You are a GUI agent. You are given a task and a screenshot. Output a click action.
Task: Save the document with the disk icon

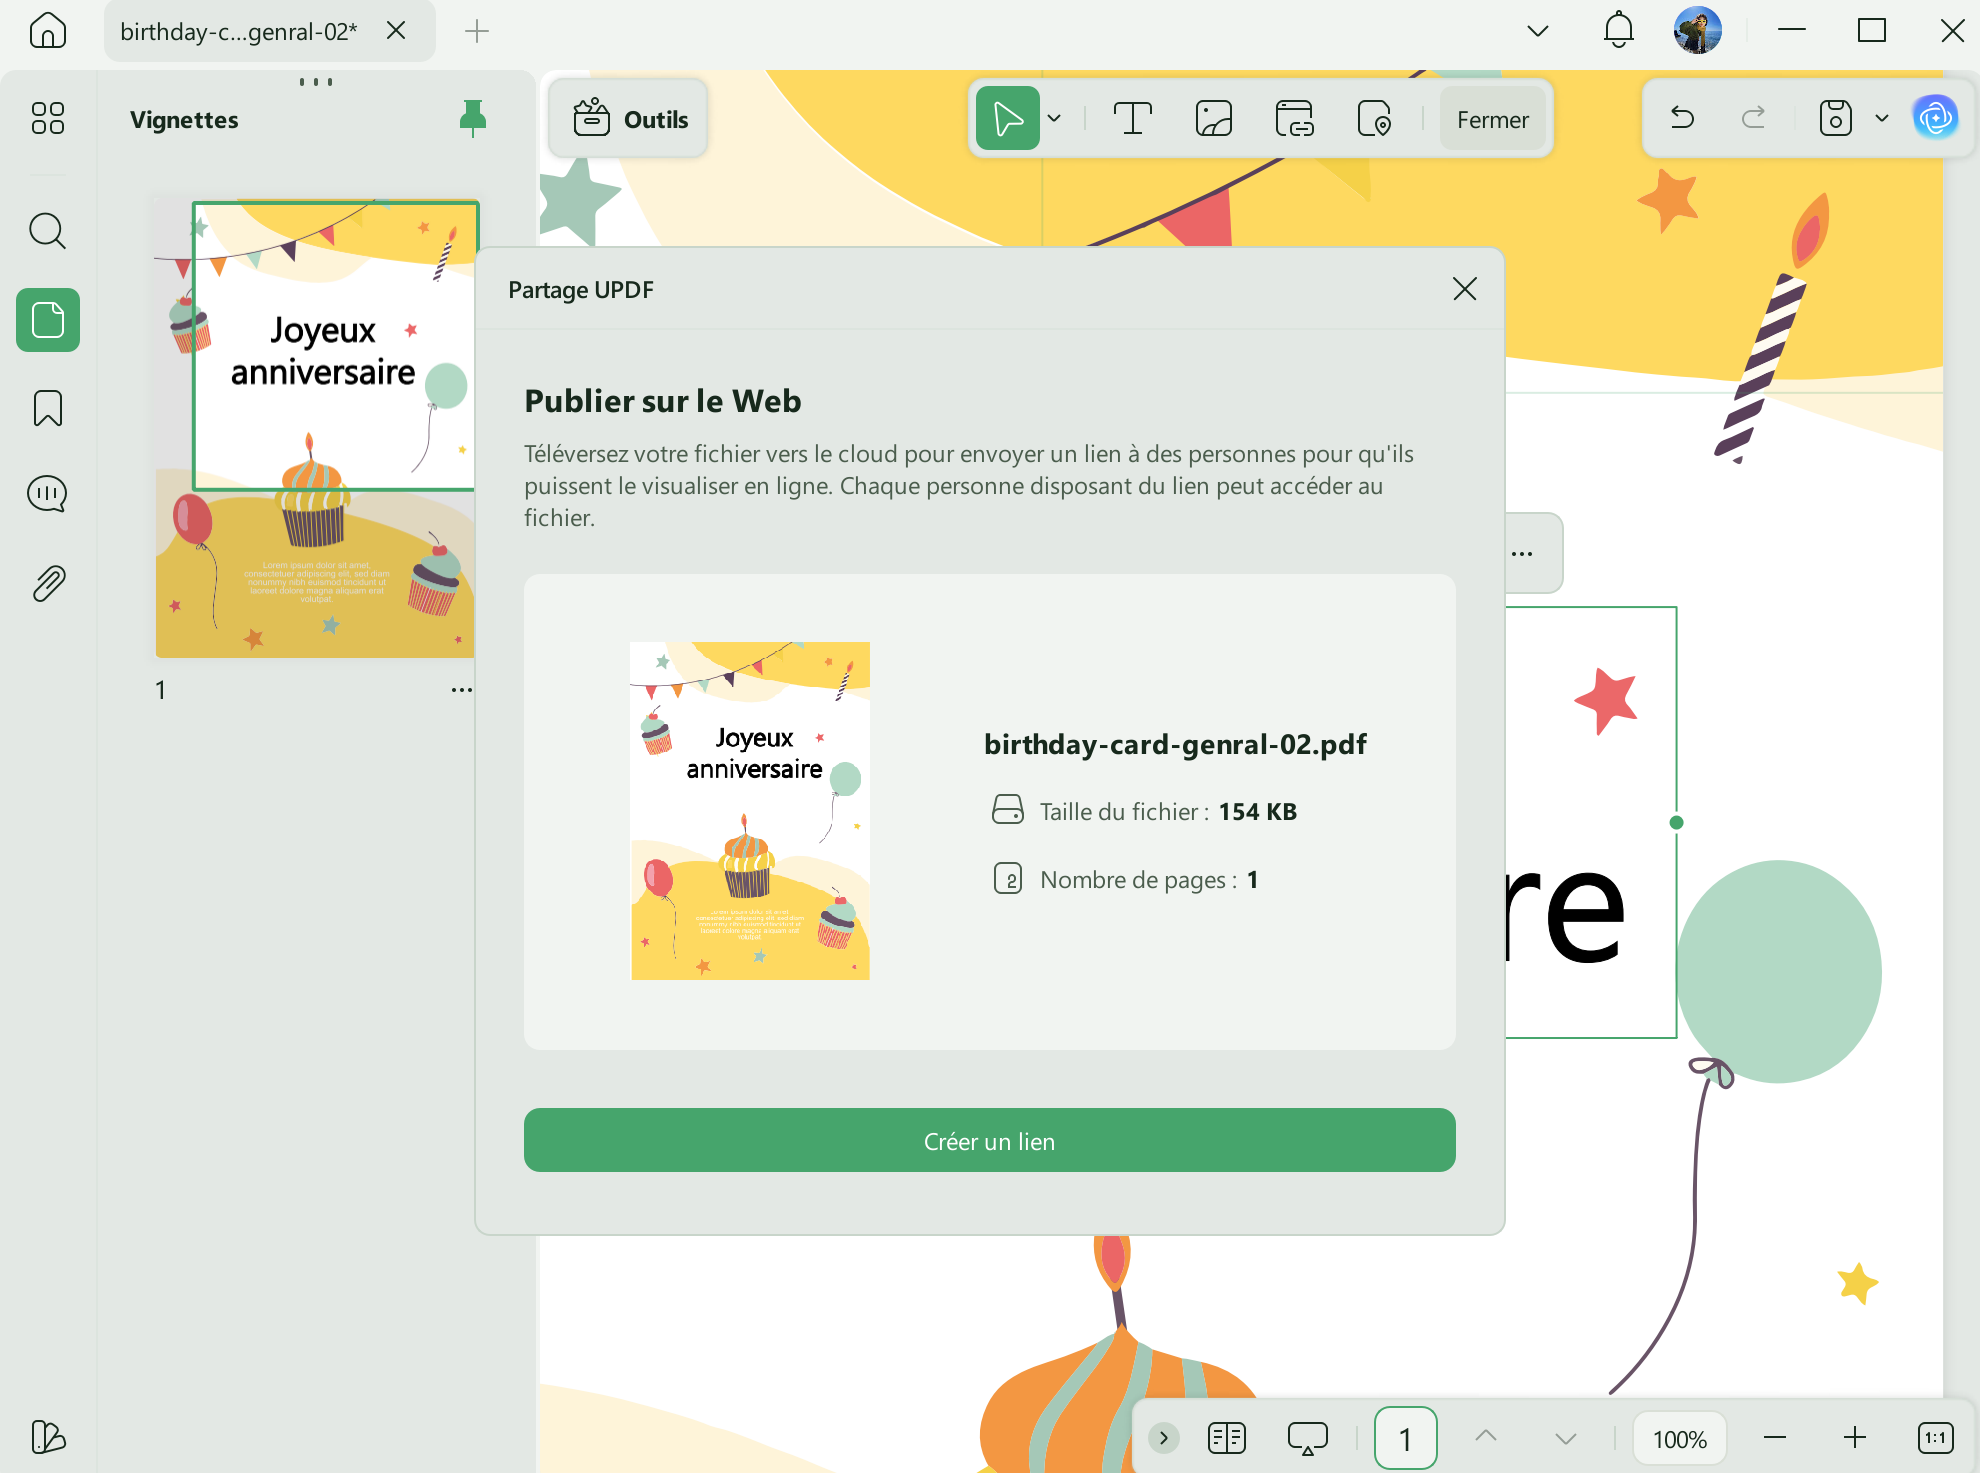[1836, 118]
